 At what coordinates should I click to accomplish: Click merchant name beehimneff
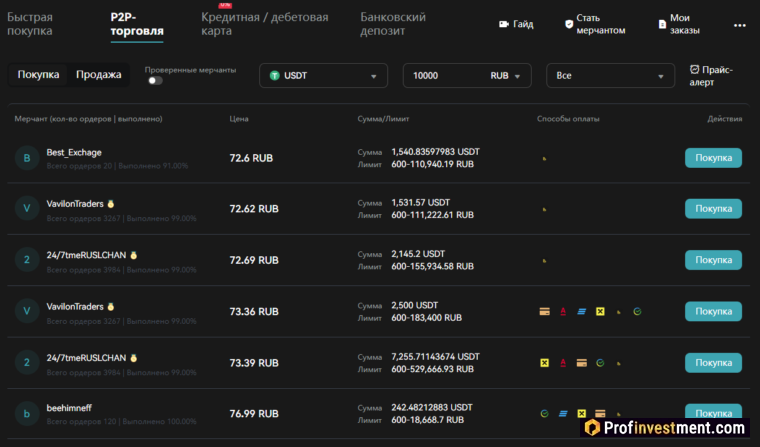69,408
